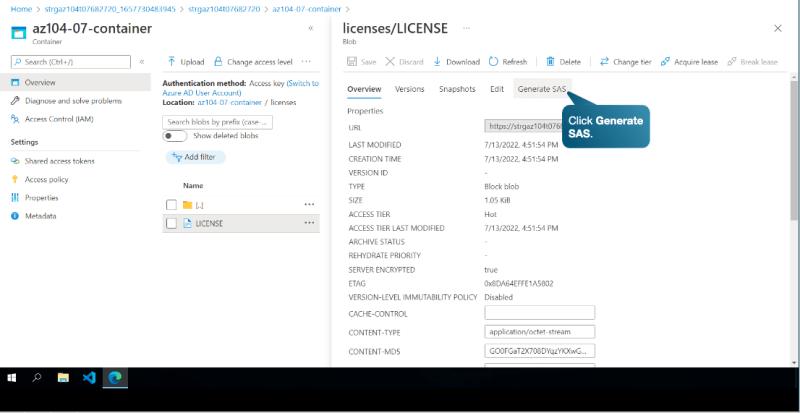The height and width of the screenshot is (413, 800).
Task: Click the Delete trash can icon
Action: point(551,62)
